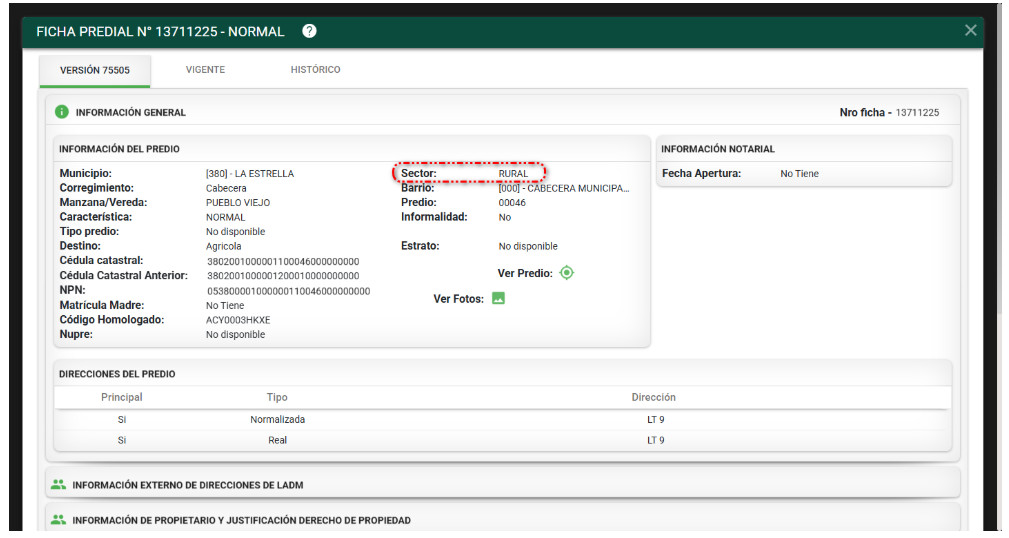
Task: Select the Real address row
Action: [x=277, y=440]
